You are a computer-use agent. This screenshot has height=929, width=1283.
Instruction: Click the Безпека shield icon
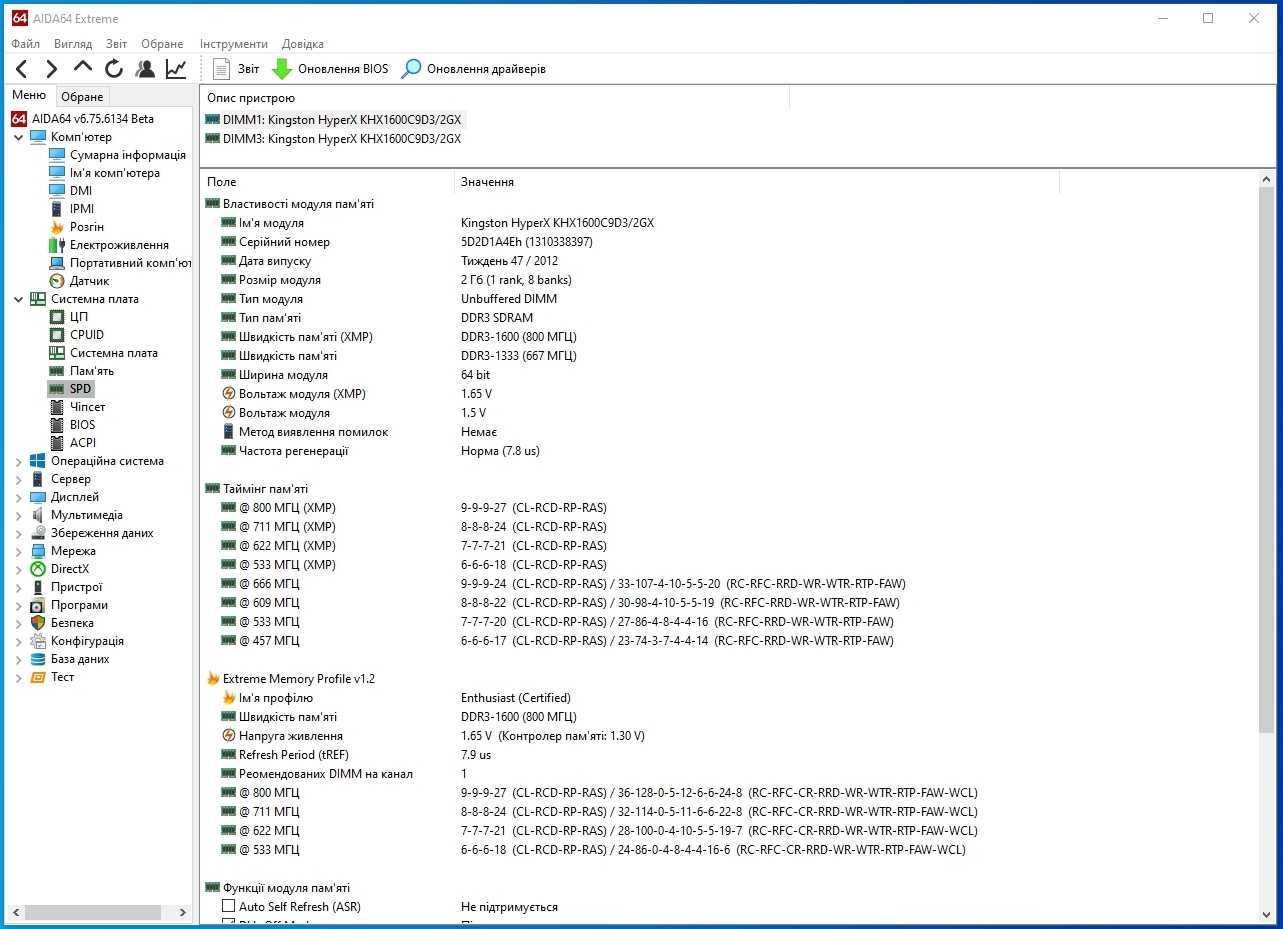point(38,623)
